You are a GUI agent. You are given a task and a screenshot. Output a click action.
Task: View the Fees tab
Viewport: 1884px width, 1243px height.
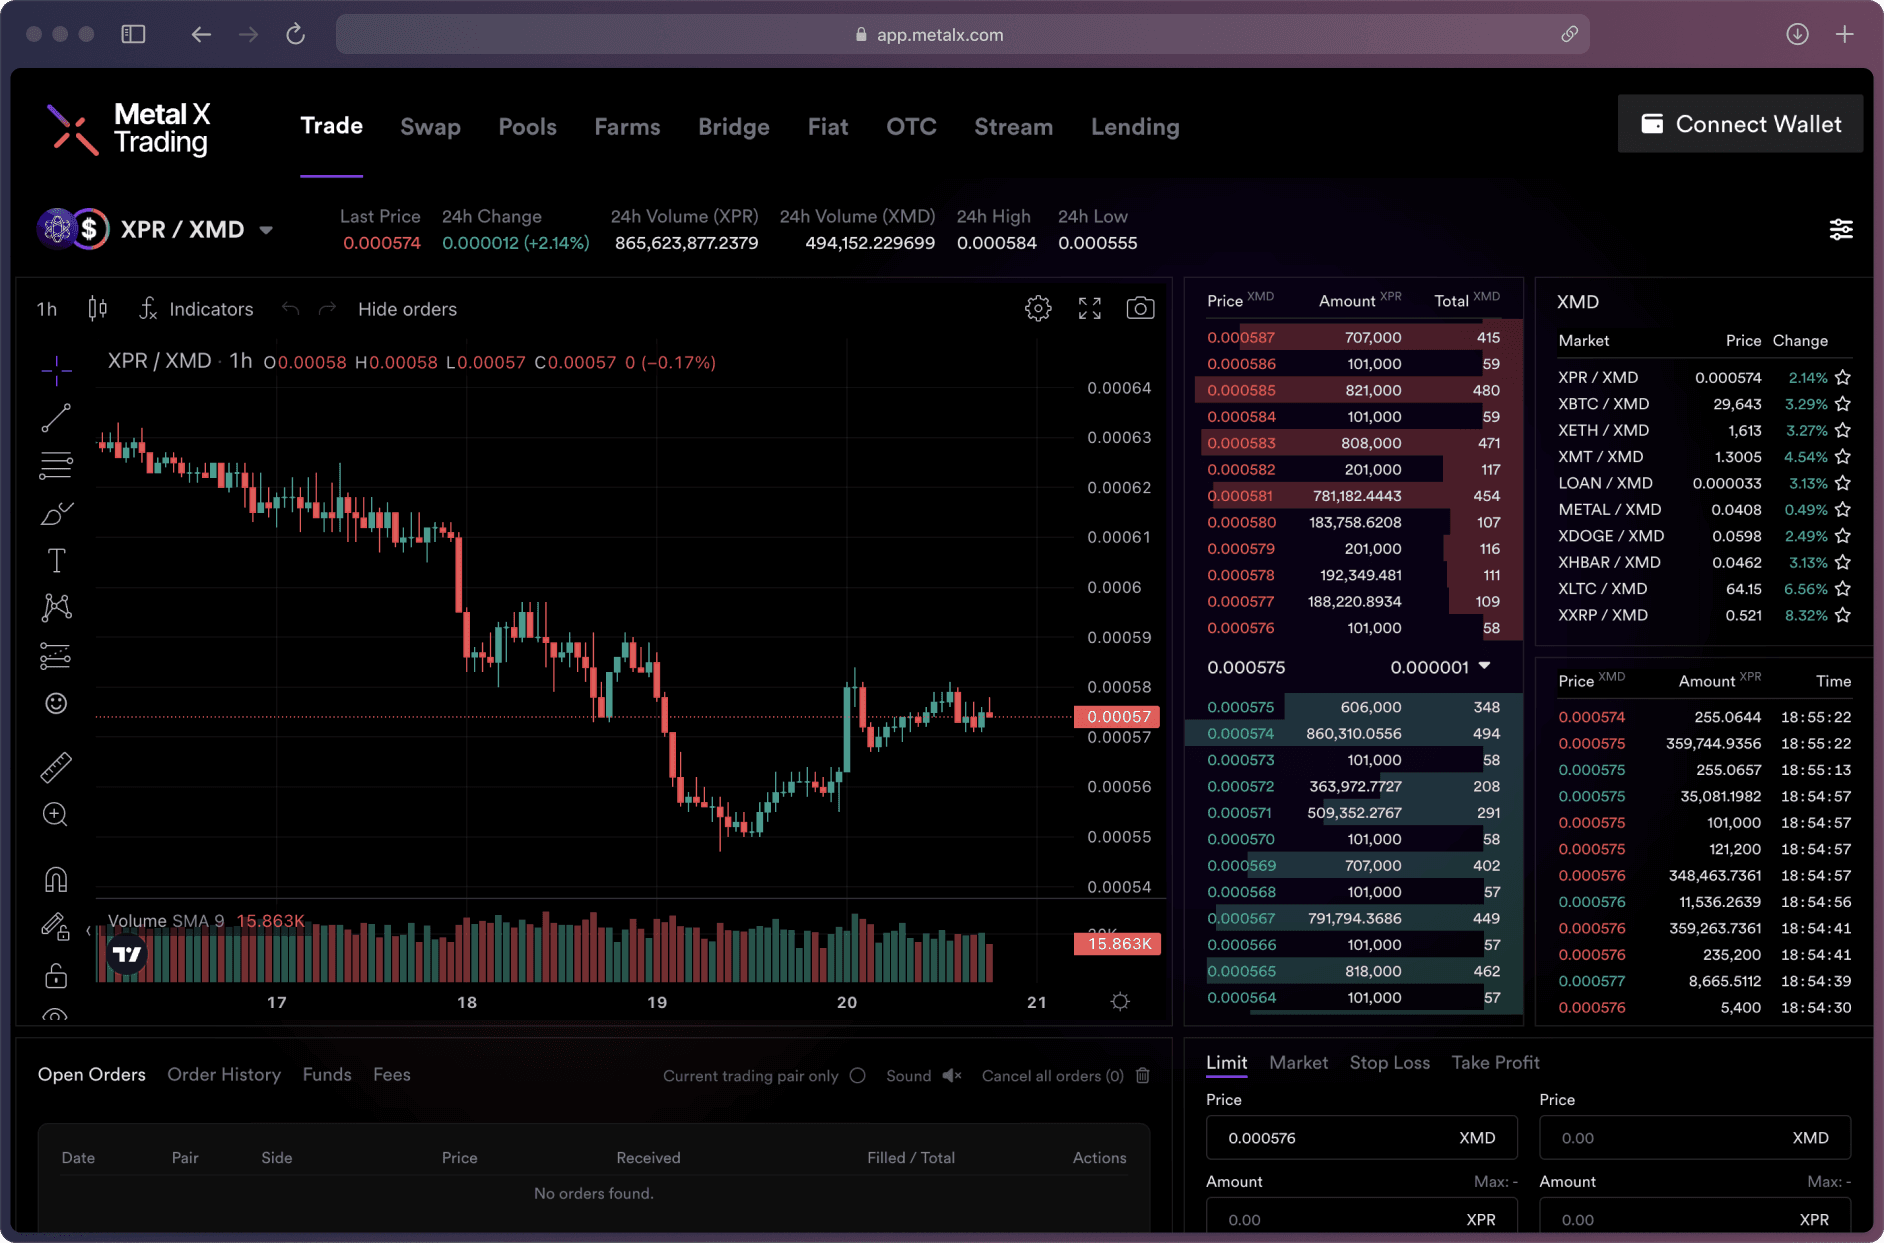point(392,1075)
